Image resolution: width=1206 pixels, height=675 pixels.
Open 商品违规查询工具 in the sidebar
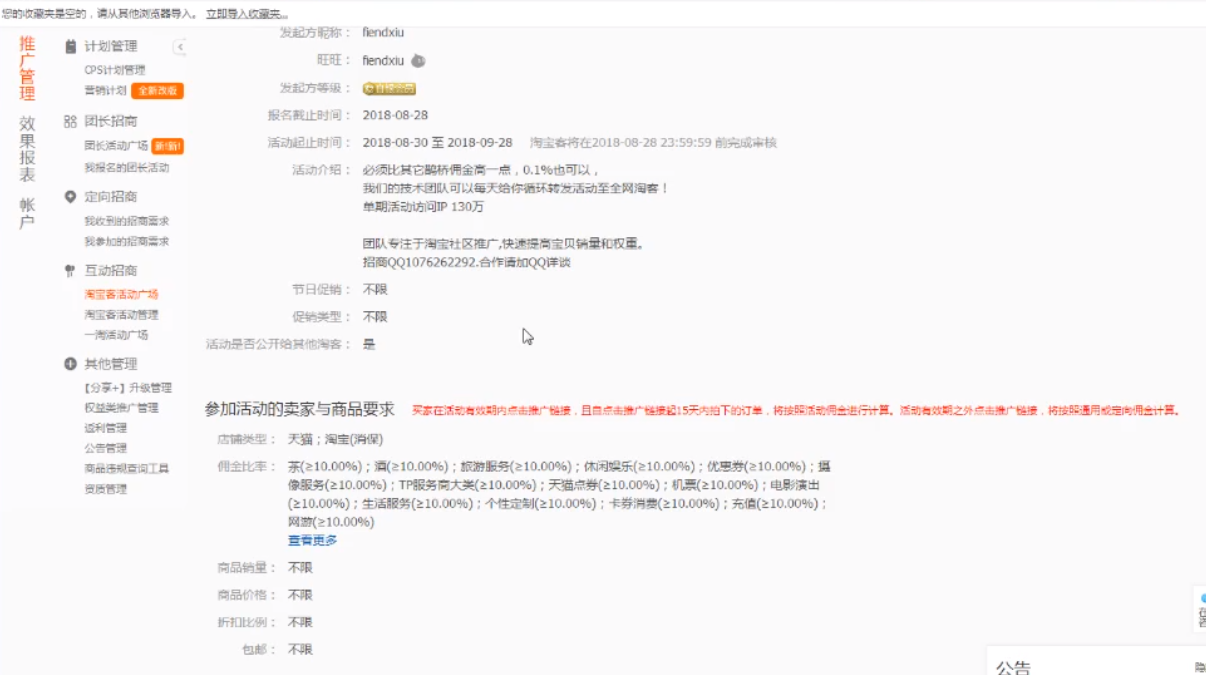[x=126, y=469]
